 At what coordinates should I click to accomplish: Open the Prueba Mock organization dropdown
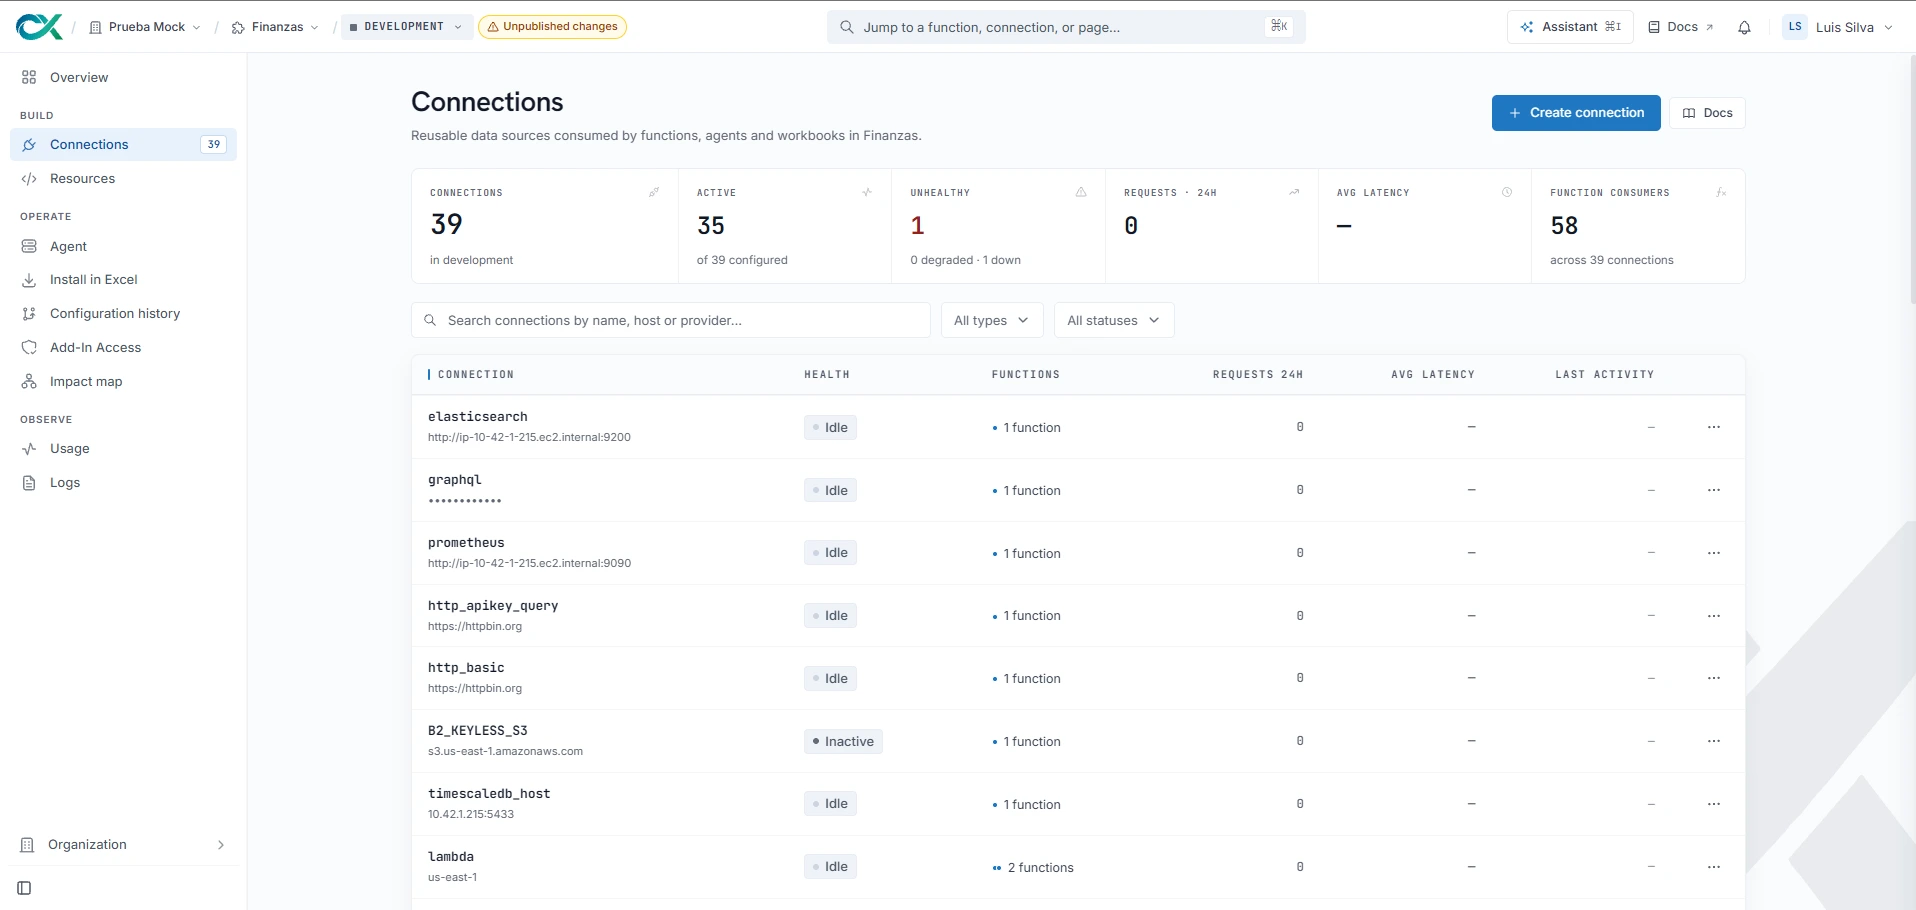click(x=145, y=27)
